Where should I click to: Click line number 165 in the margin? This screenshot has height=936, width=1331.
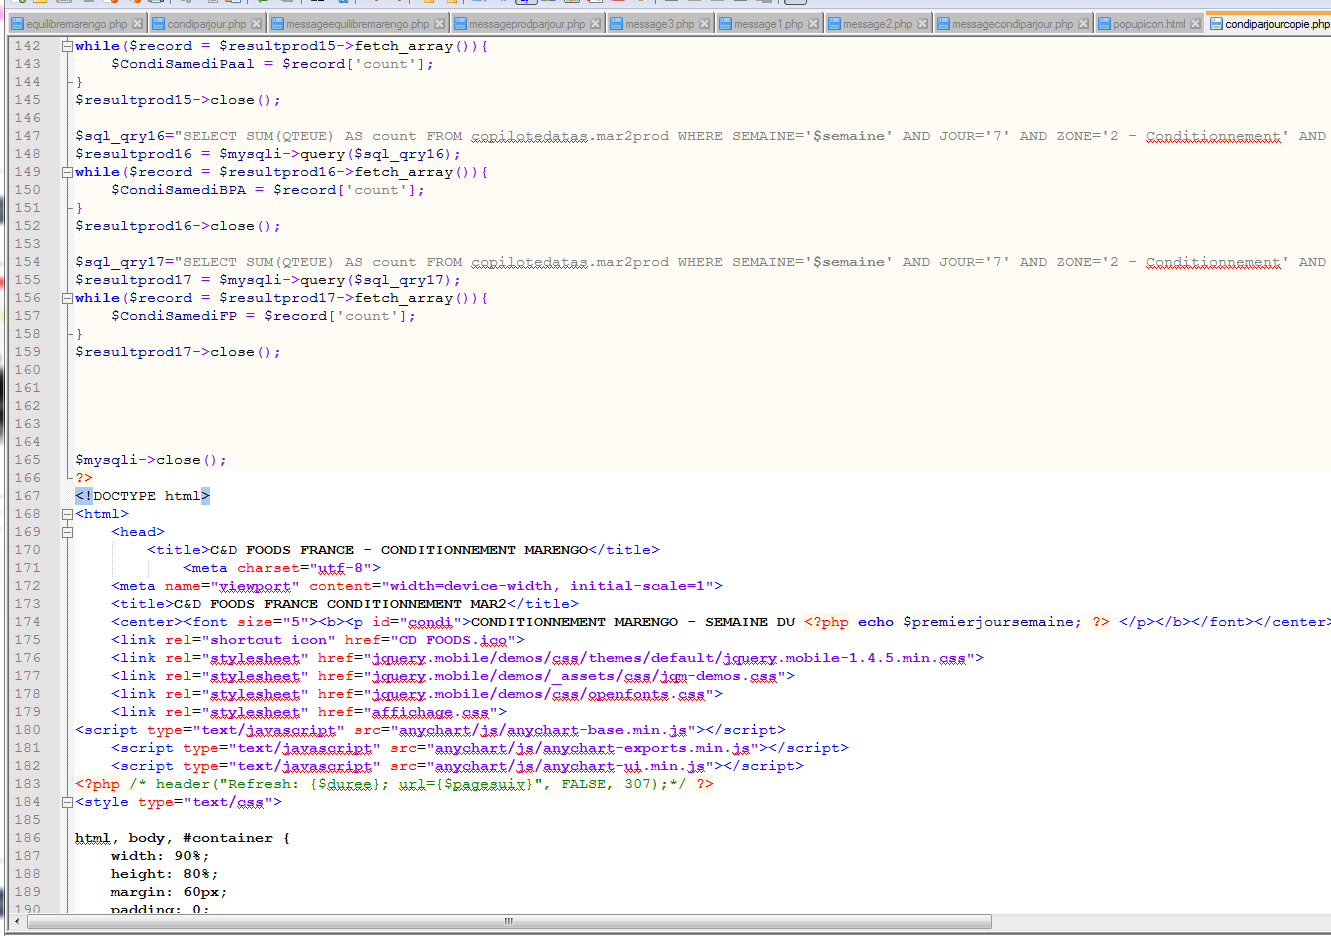point(27,460)
